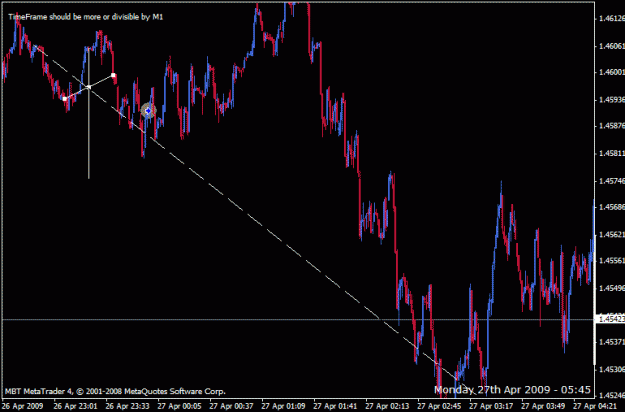Screen dimensions: 625x412
Task: Click the 1.4600 price axis label
Action: 611,72
